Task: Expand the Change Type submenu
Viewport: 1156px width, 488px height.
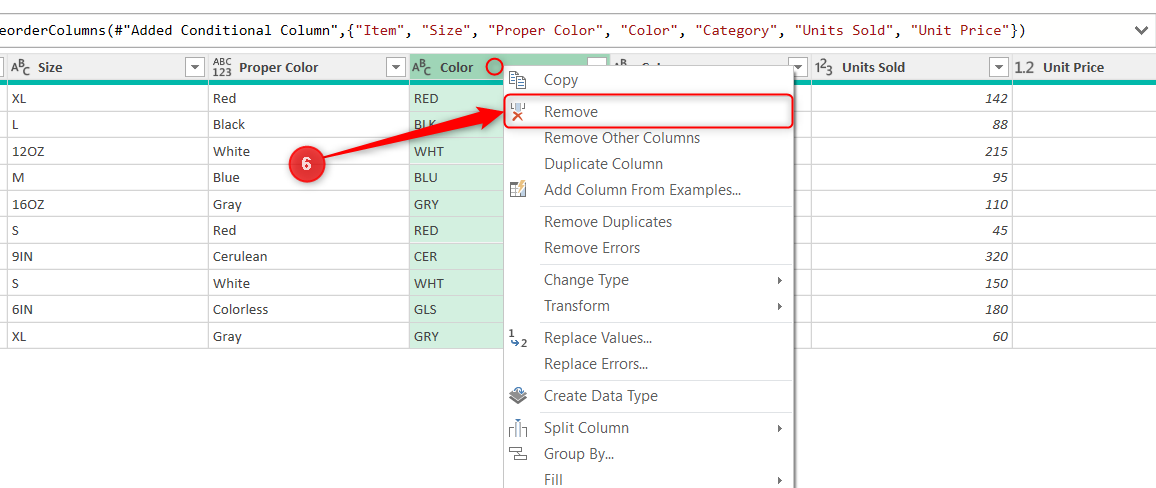Action: pos(779,281)
